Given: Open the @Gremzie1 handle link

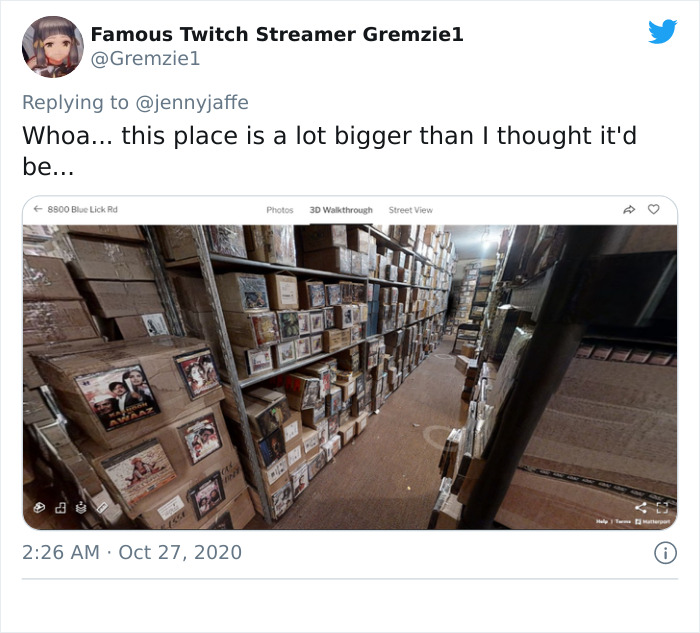Looking at the screenshot, I should click(146, 58).
